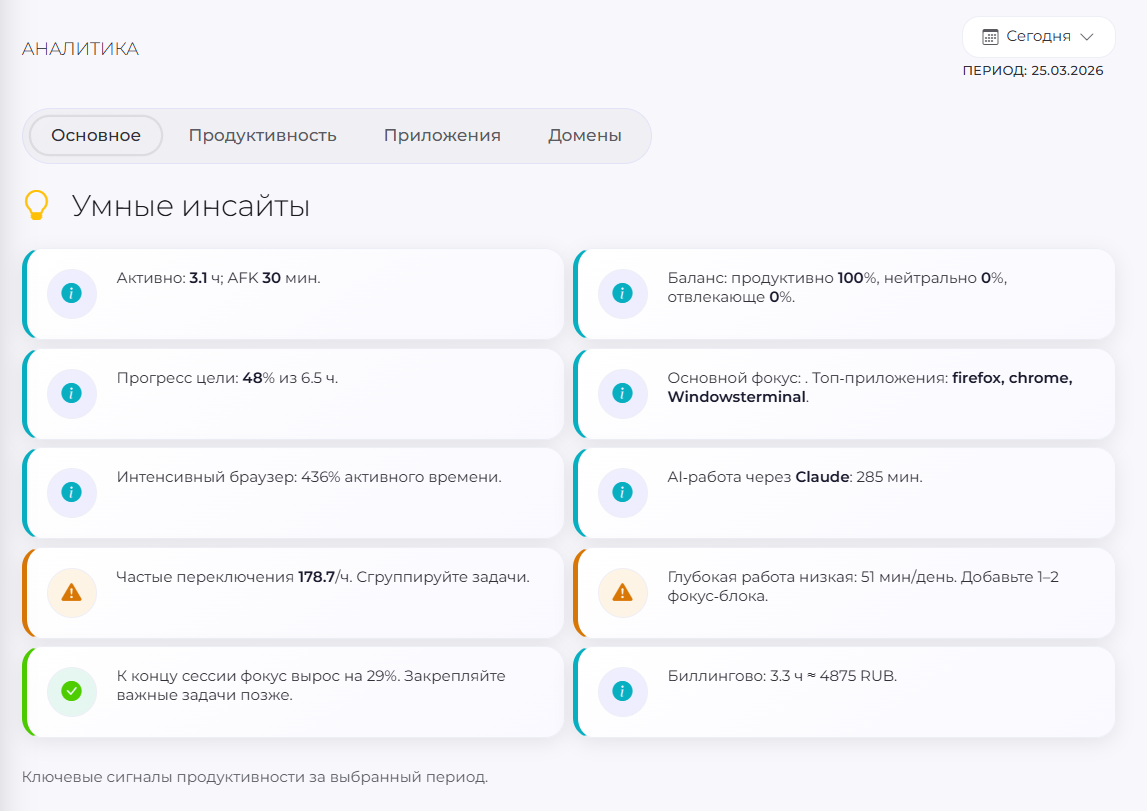Click the ПЕРИОД: 25.03.2026 label
Screen dimensions: 1147x811
click(x=1033, y=70)
